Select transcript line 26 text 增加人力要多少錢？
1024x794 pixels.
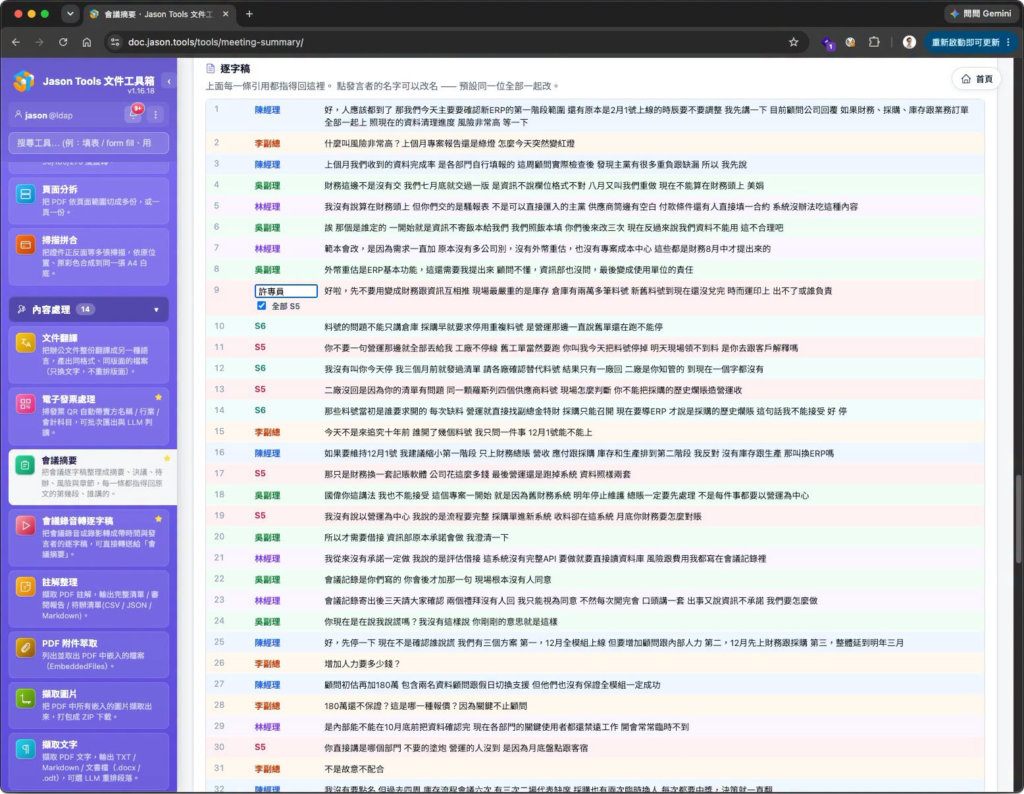[362, 664]
